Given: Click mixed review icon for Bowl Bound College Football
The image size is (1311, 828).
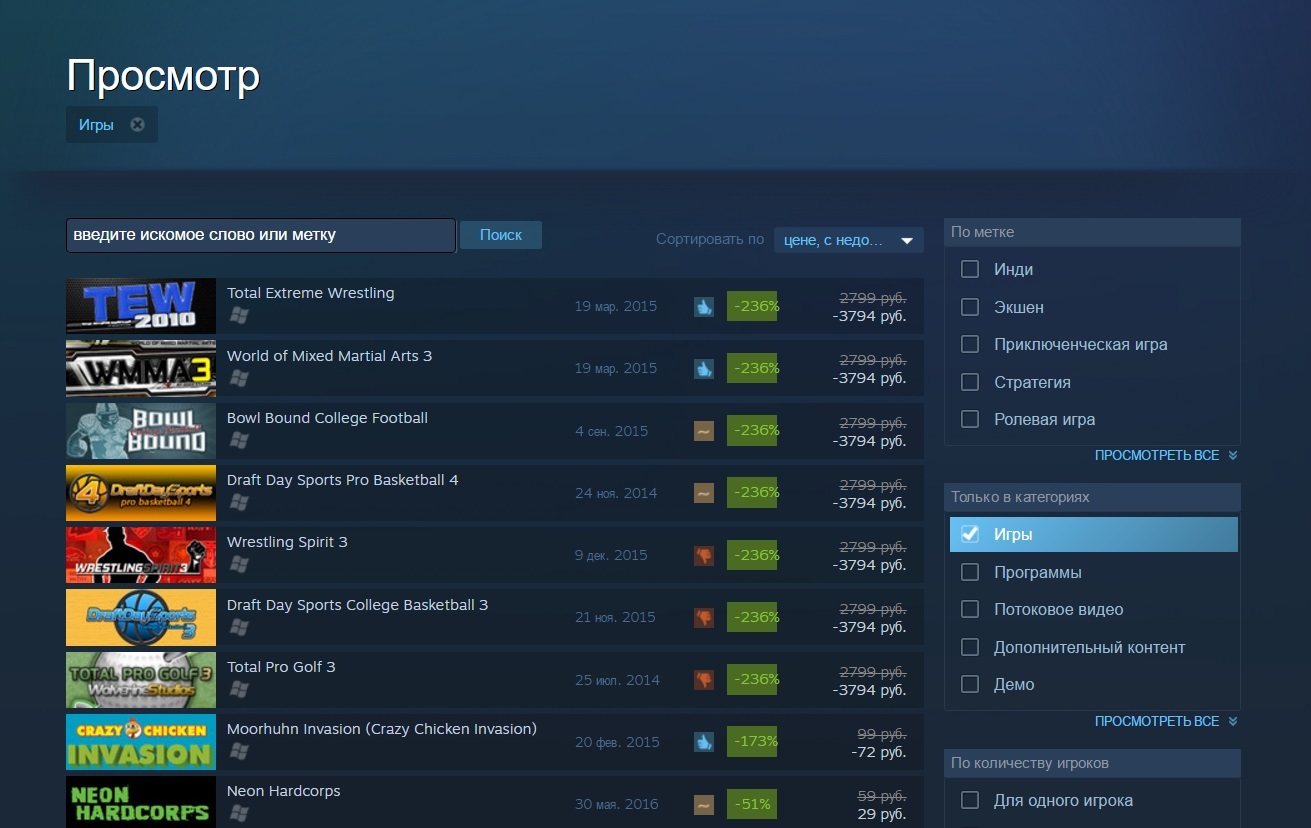Looking at the screenshot, I should [x=704, y=431].
